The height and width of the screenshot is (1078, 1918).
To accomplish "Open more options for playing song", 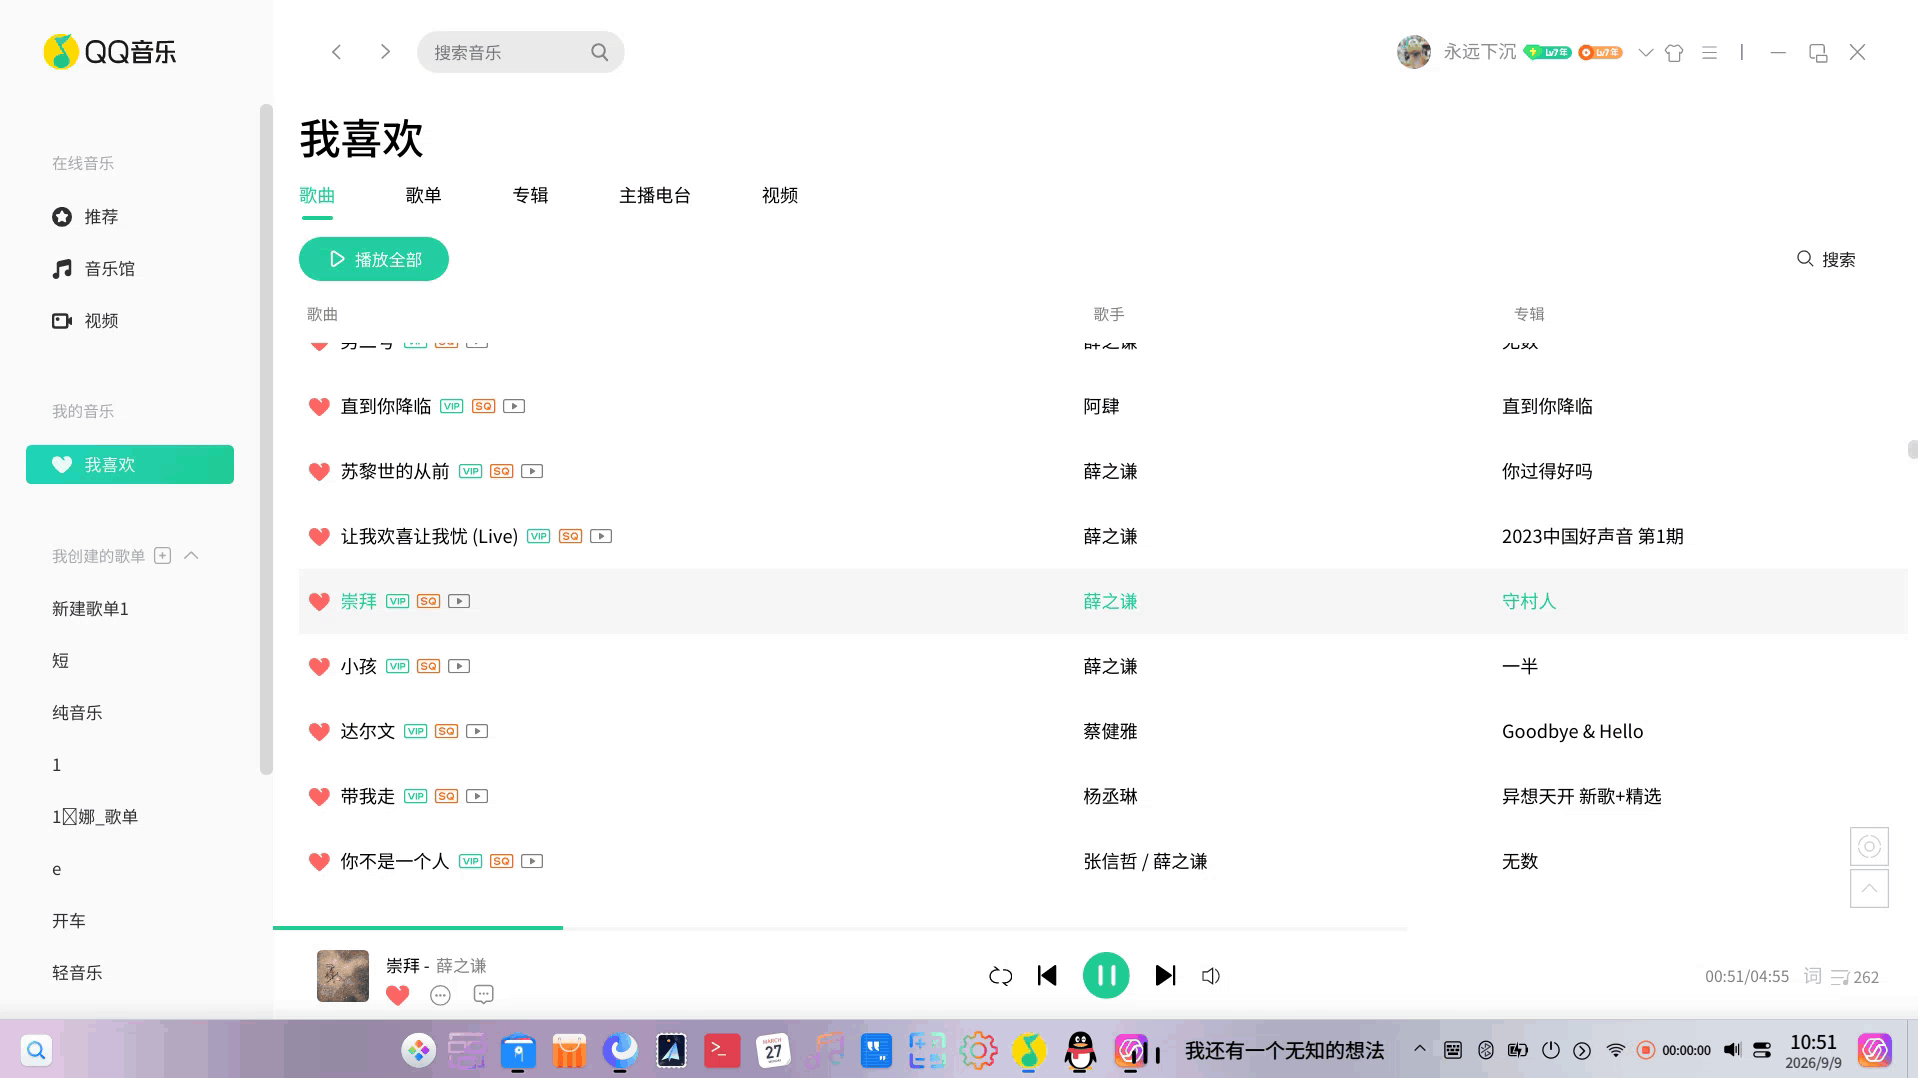I will coord(440,995).
